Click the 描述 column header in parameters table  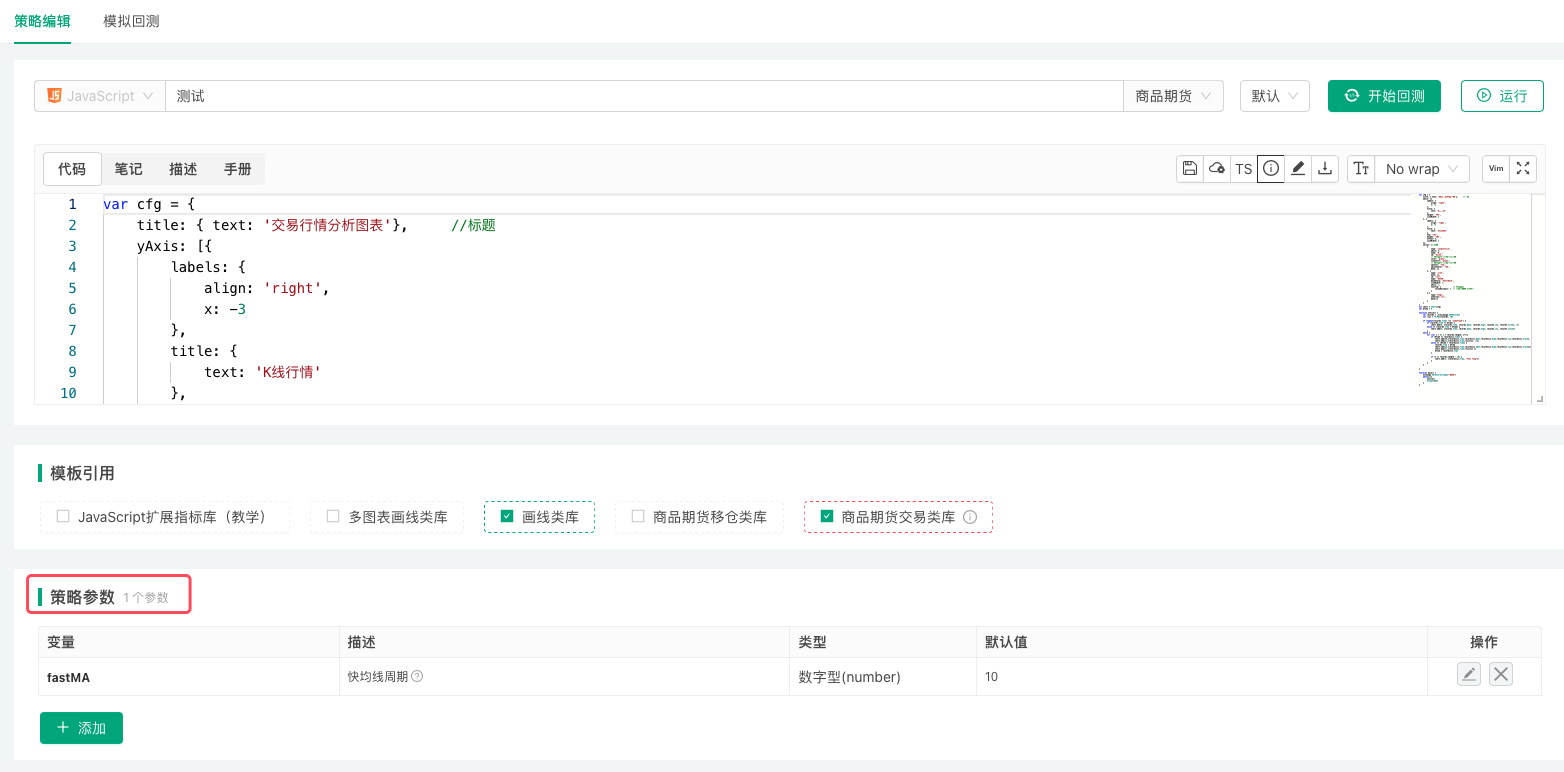click(x=565, y=642)
